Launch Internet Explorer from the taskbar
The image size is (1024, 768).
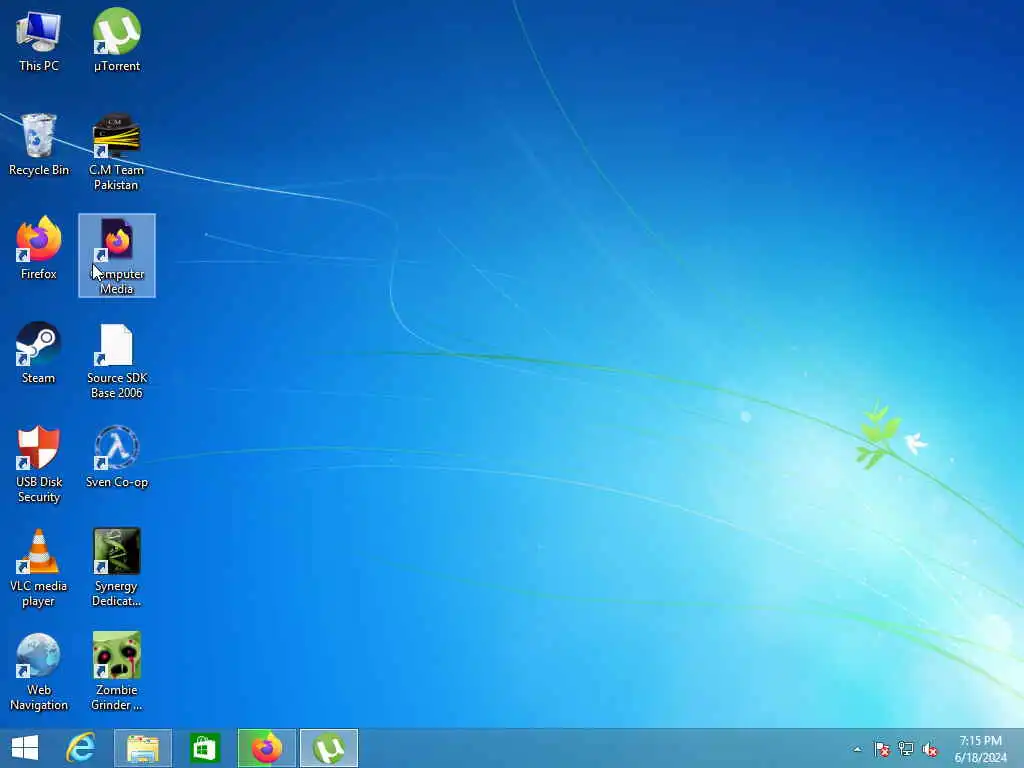click(x=81, y=748)
